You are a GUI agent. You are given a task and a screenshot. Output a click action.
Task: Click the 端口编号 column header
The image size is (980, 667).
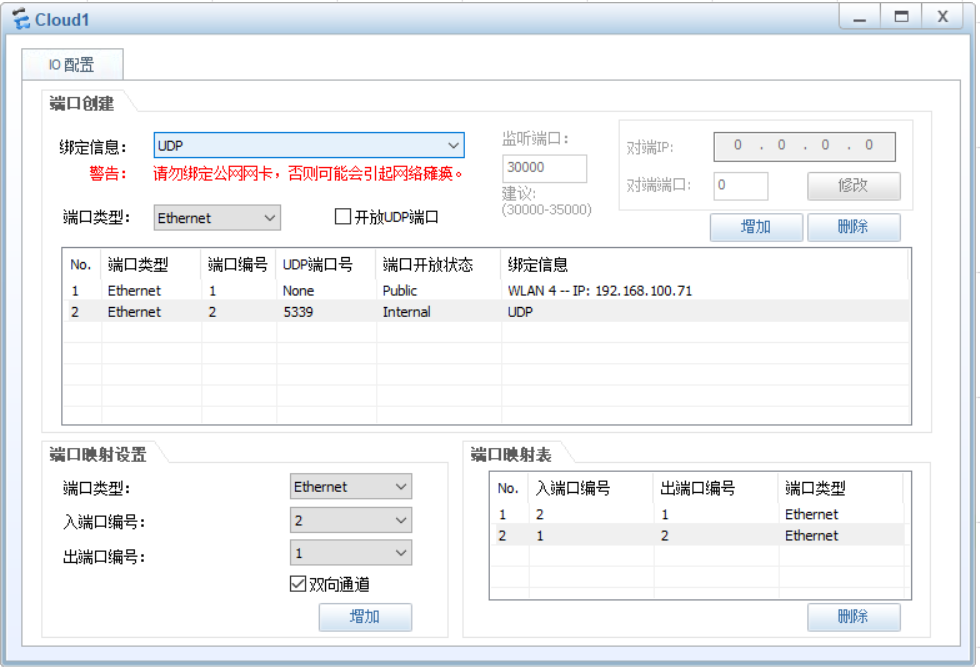point(239,264)
